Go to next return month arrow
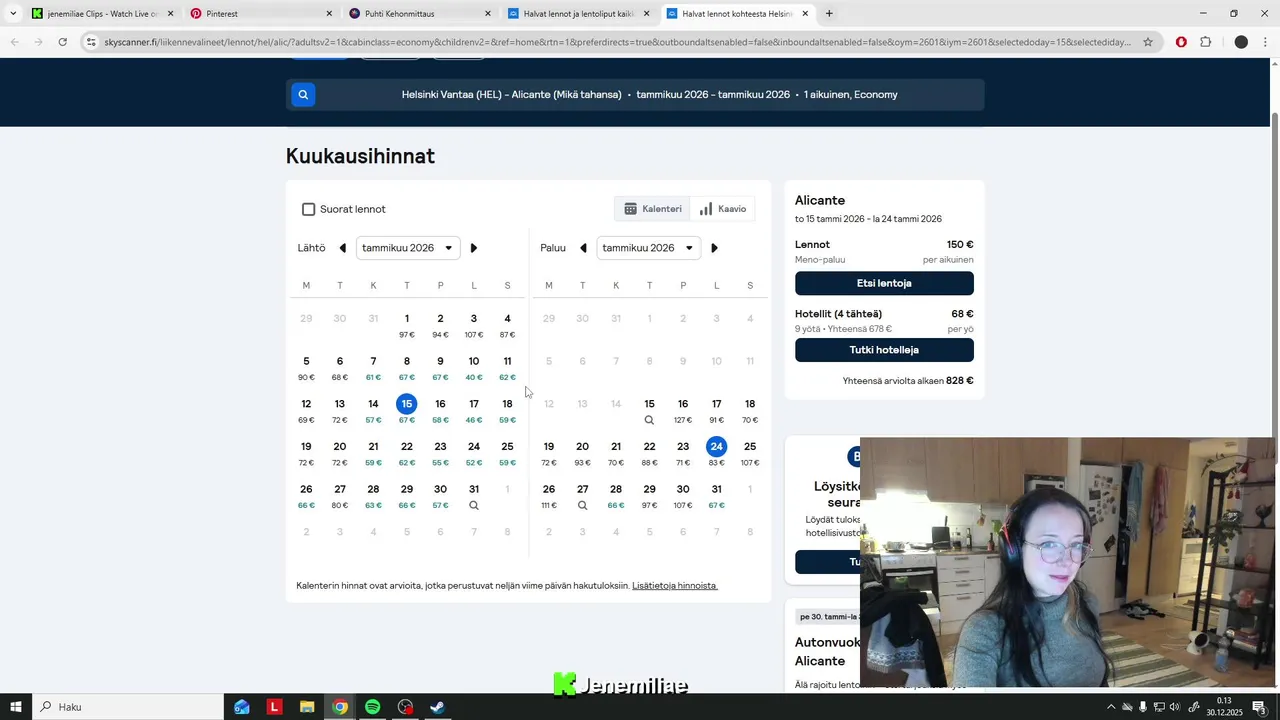The width and height of the screenshot is (1280, 720). click(714, 248)
